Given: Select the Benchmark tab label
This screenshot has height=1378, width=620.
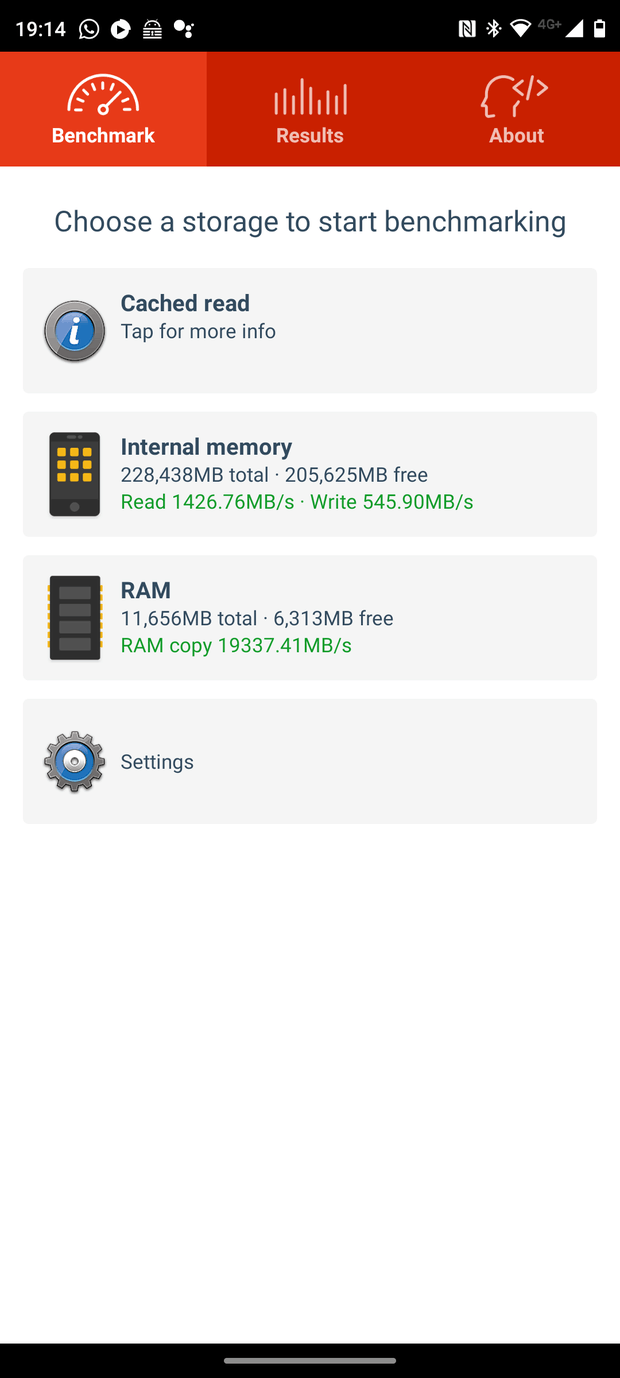Looking at the screenshot, I should point(103,136).
